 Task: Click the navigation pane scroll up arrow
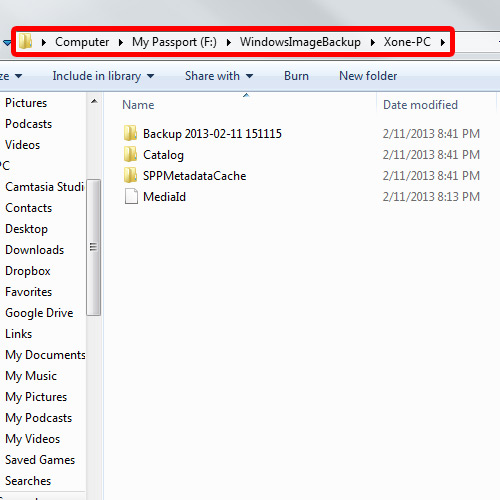(94, 101)
